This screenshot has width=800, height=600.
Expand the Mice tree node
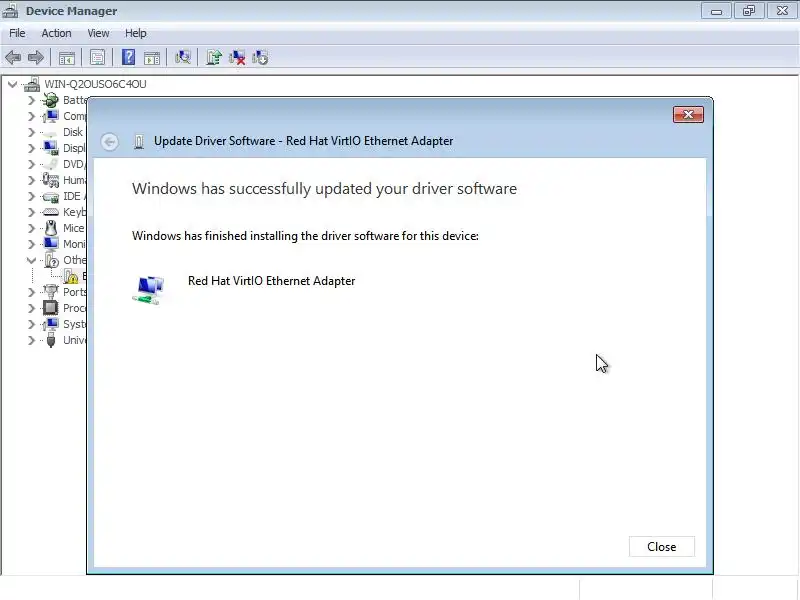pyautogui.click(x=32, y=228)
